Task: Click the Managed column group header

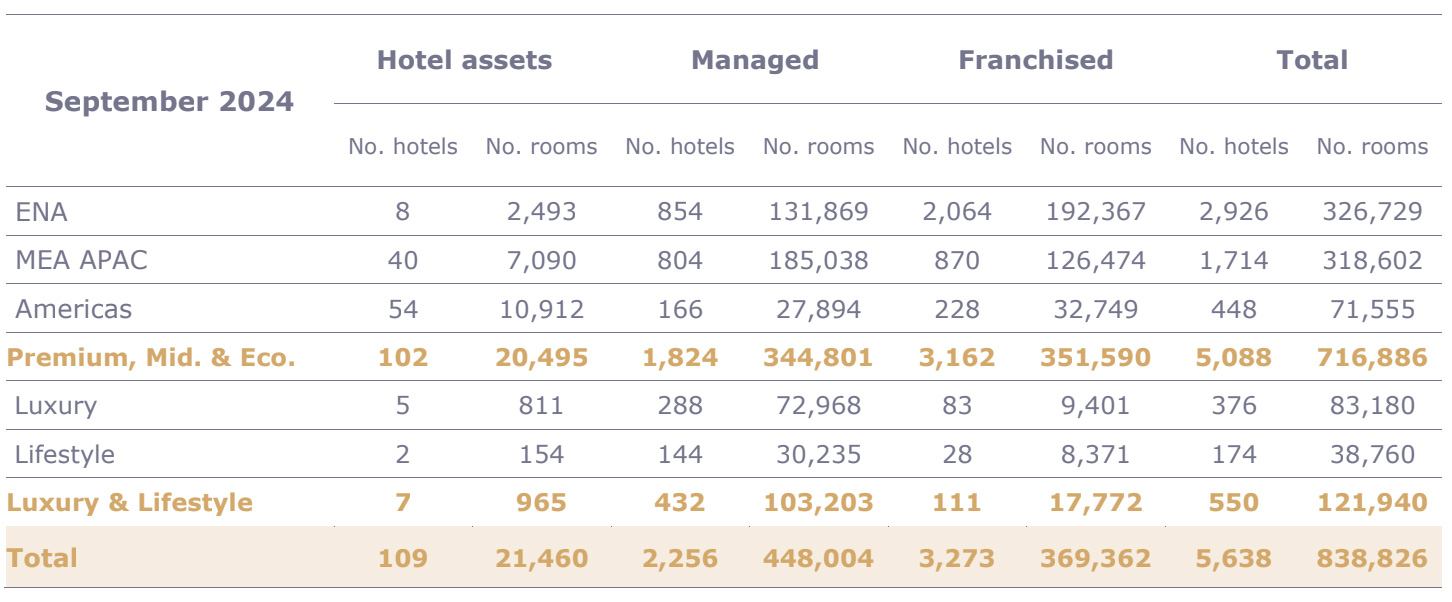Action: pyautogui.click(x=755, y=60)
